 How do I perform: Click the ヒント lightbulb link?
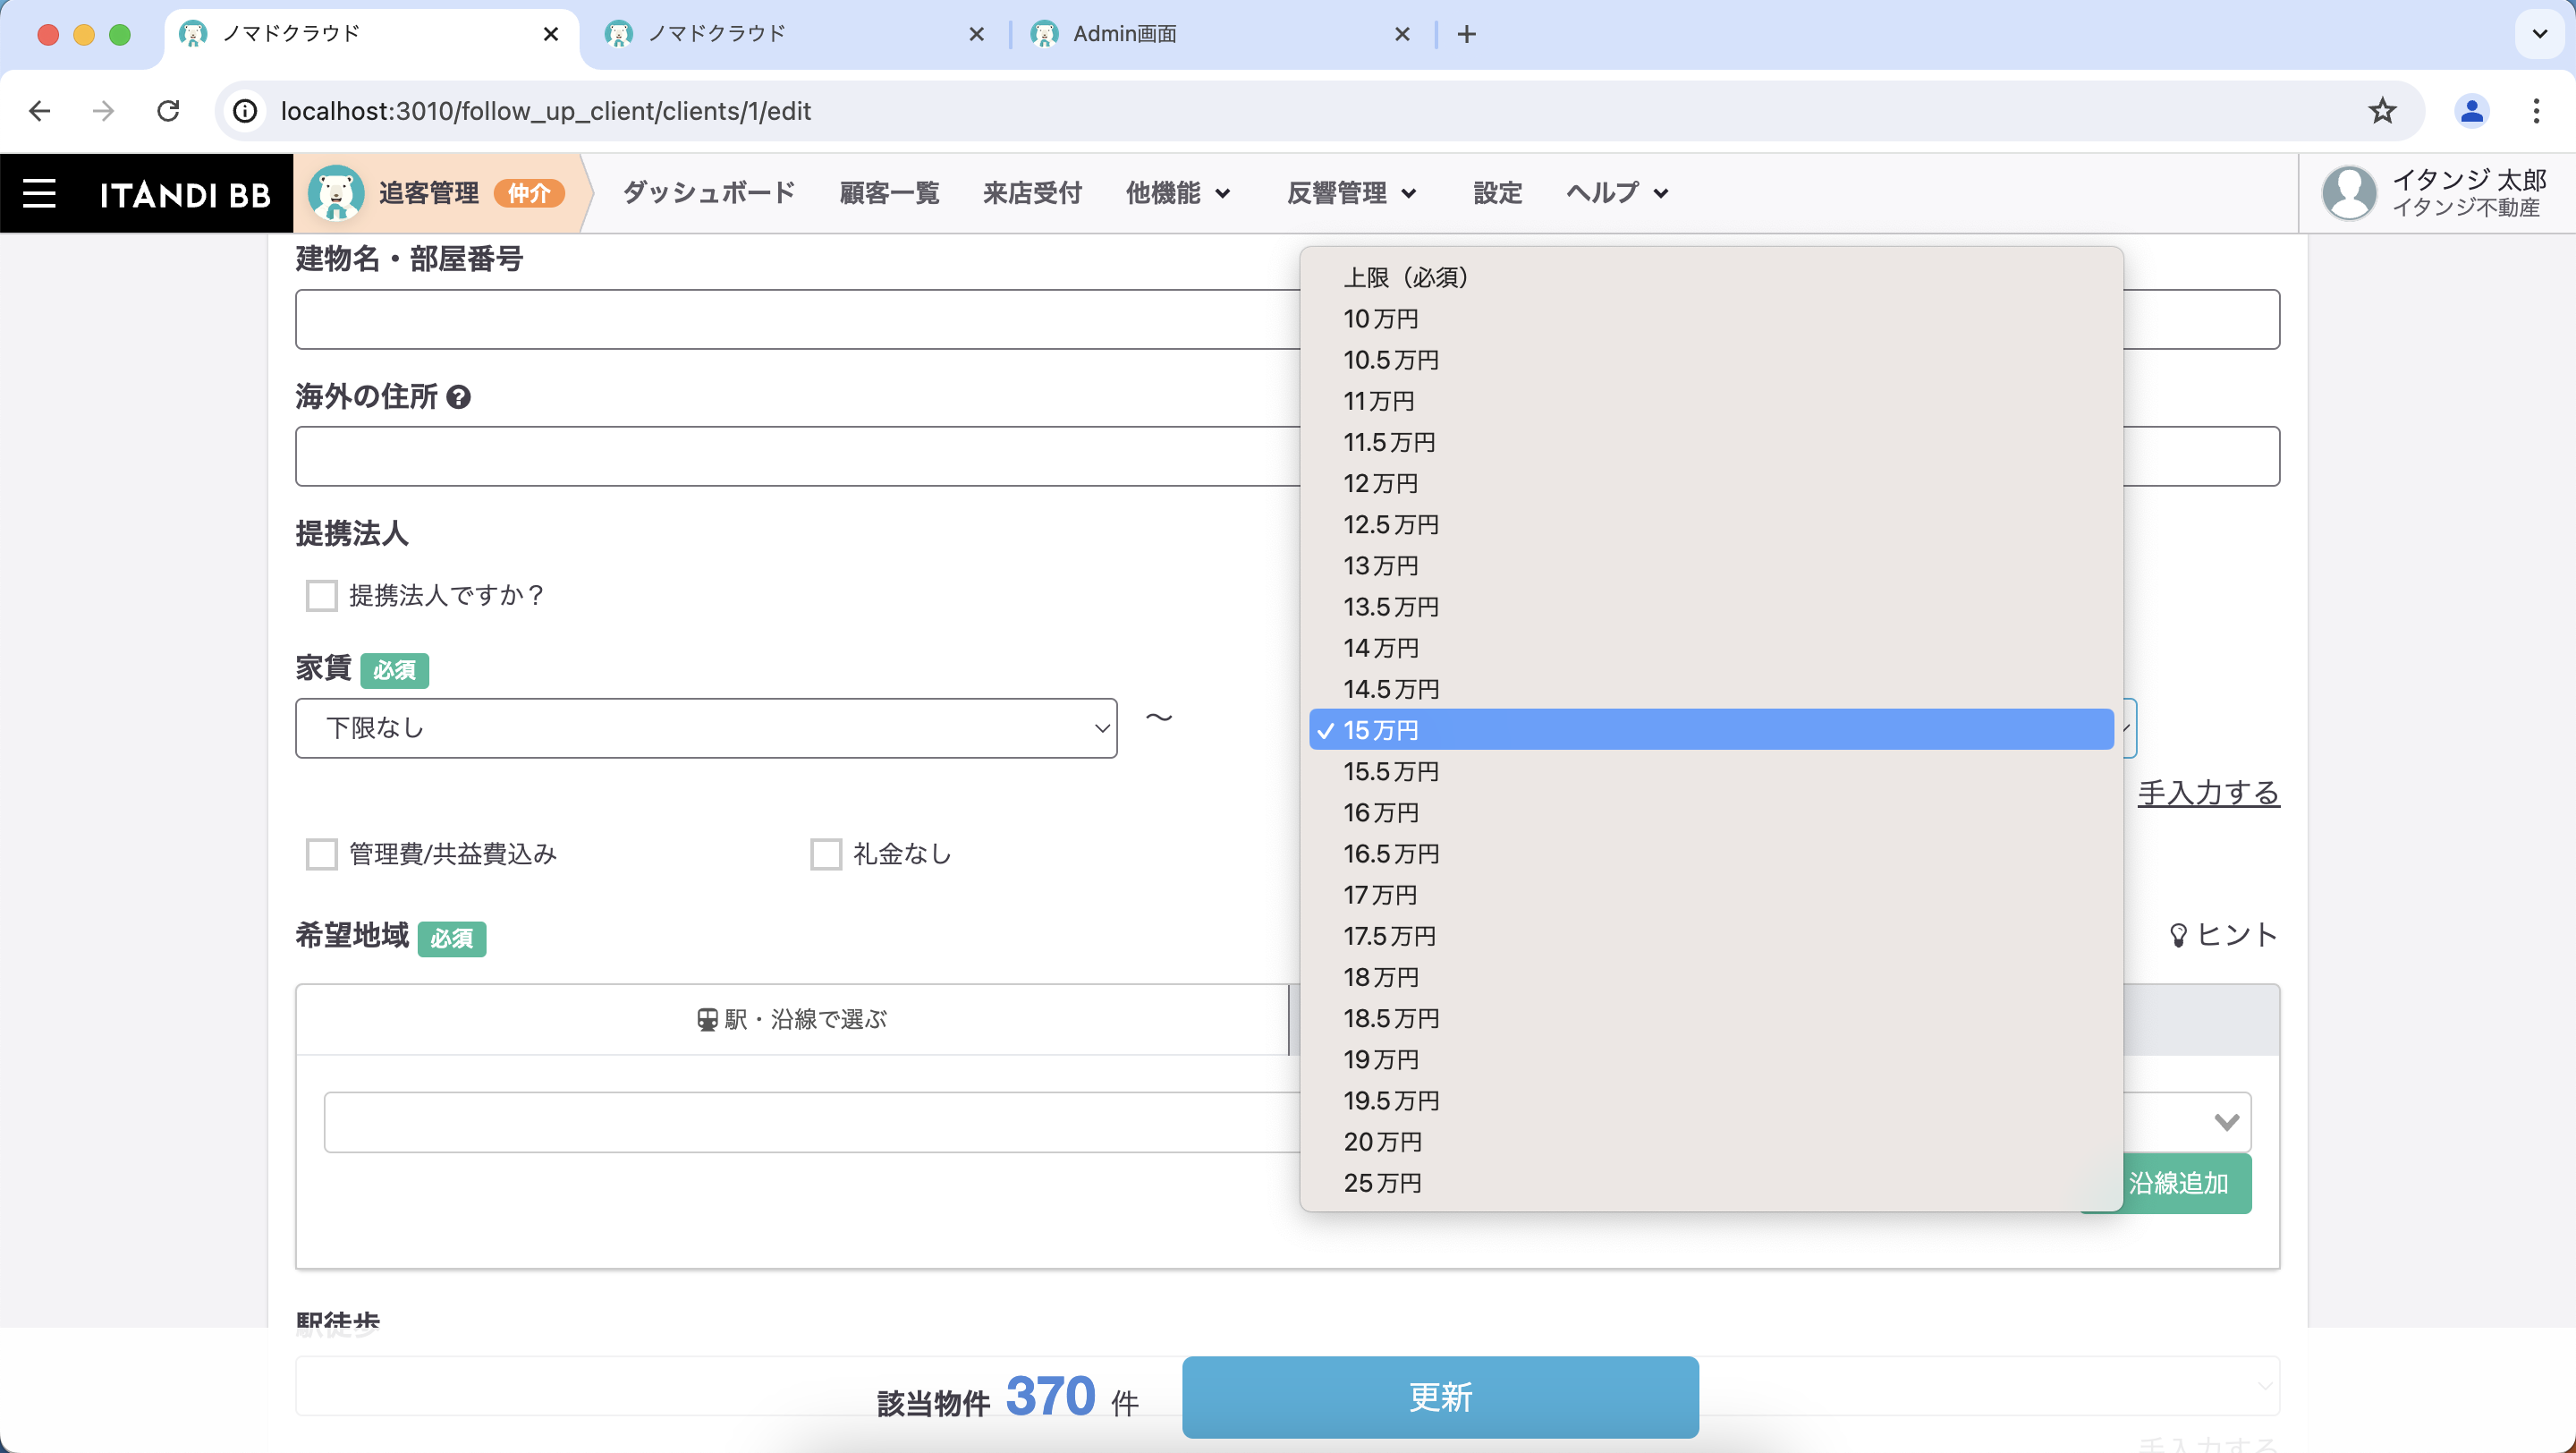(2221, 935)
